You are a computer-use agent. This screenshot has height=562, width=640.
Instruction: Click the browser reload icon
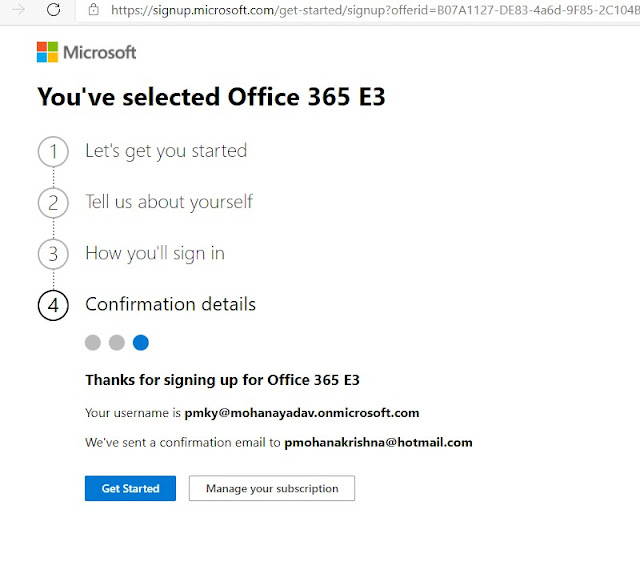(53, 9)
